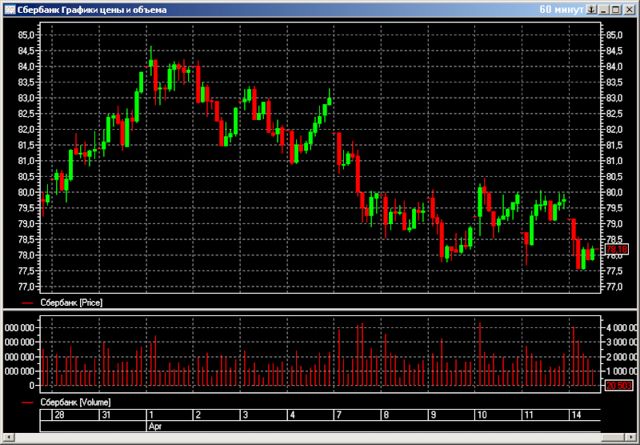
Task: Click the title bar text Сбербанк Графики цены и объема
Action: click(92, 9)
